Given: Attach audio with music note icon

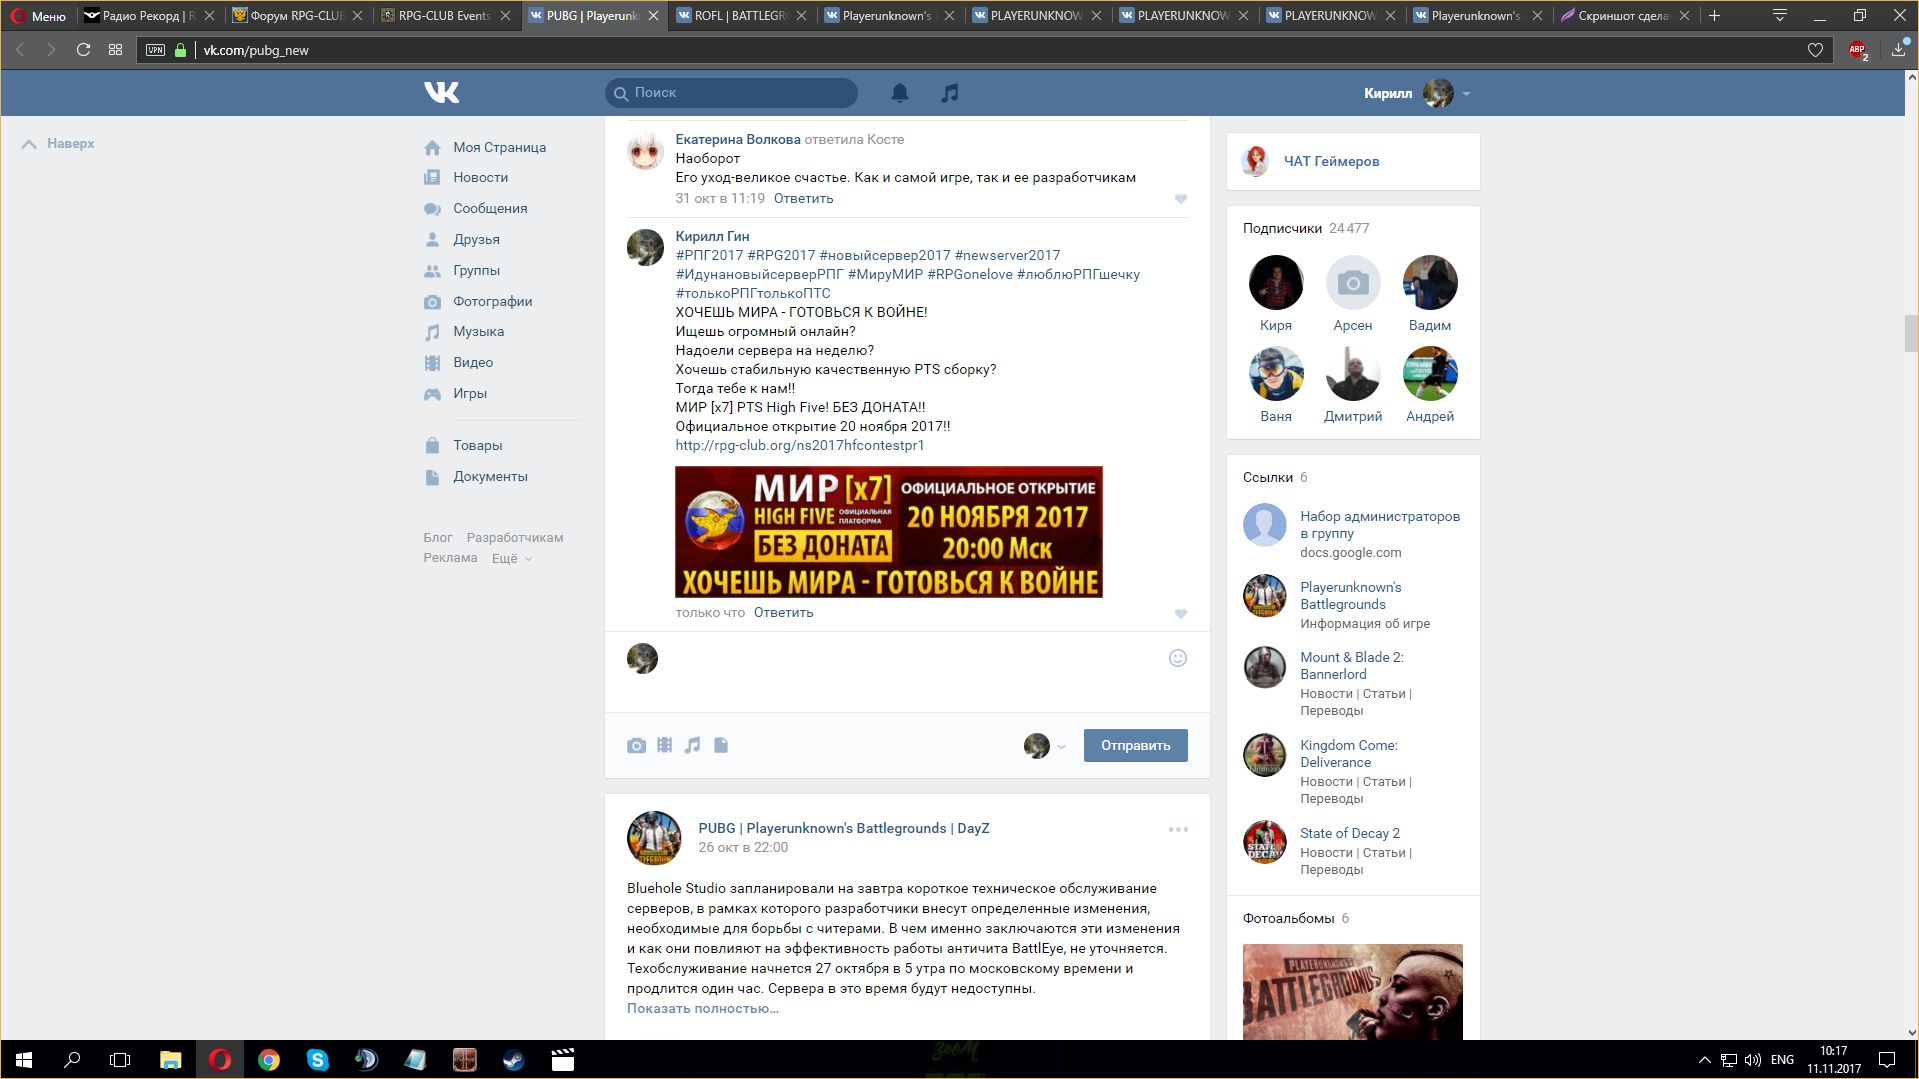Looking at the screenshot, I should pos(692,745).
